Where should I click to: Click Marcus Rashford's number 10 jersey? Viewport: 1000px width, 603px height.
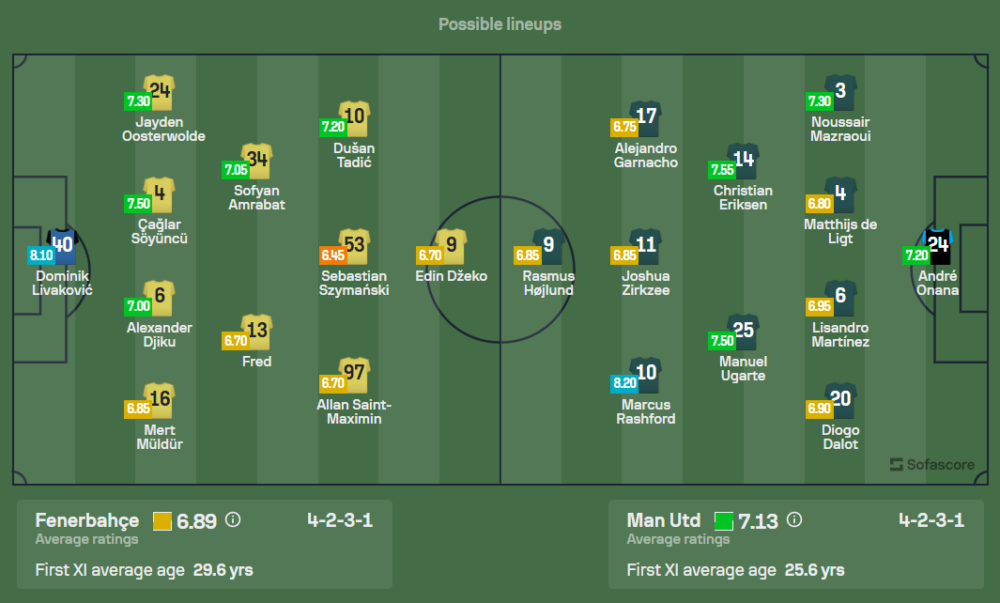[646, 374]
